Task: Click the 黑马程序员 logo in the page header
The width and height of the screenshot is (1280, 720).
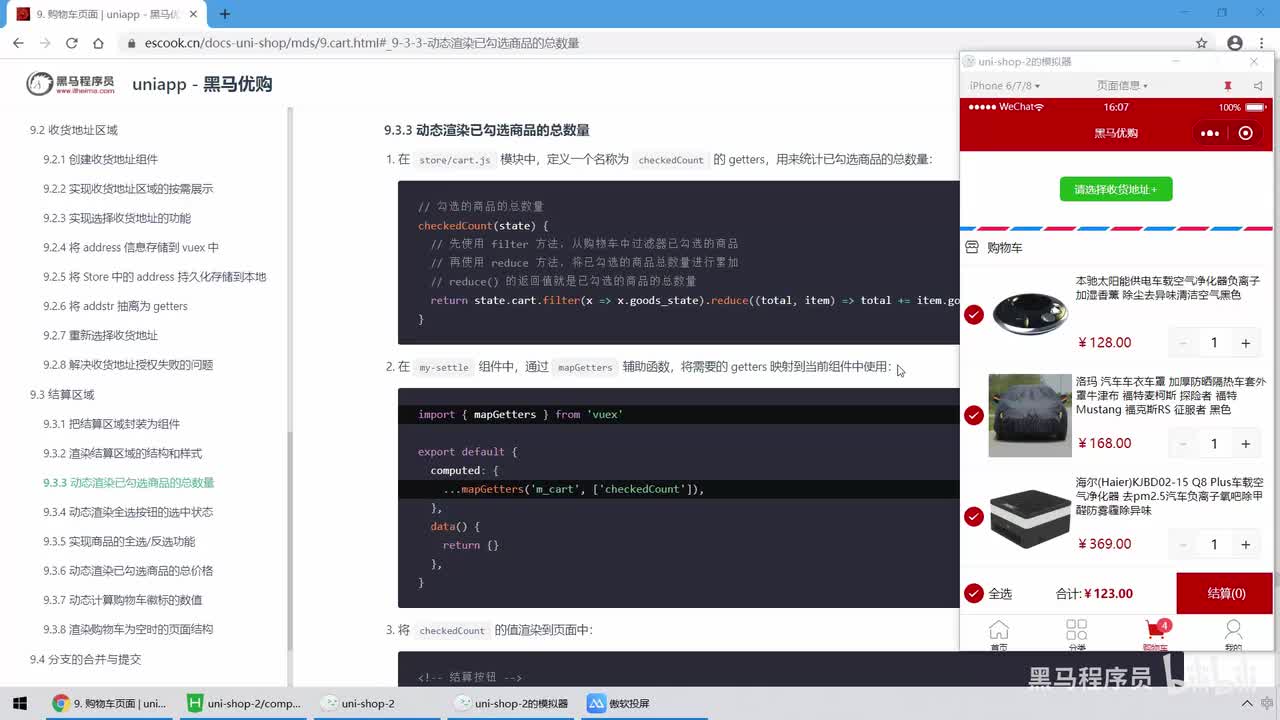Action: 70,84
